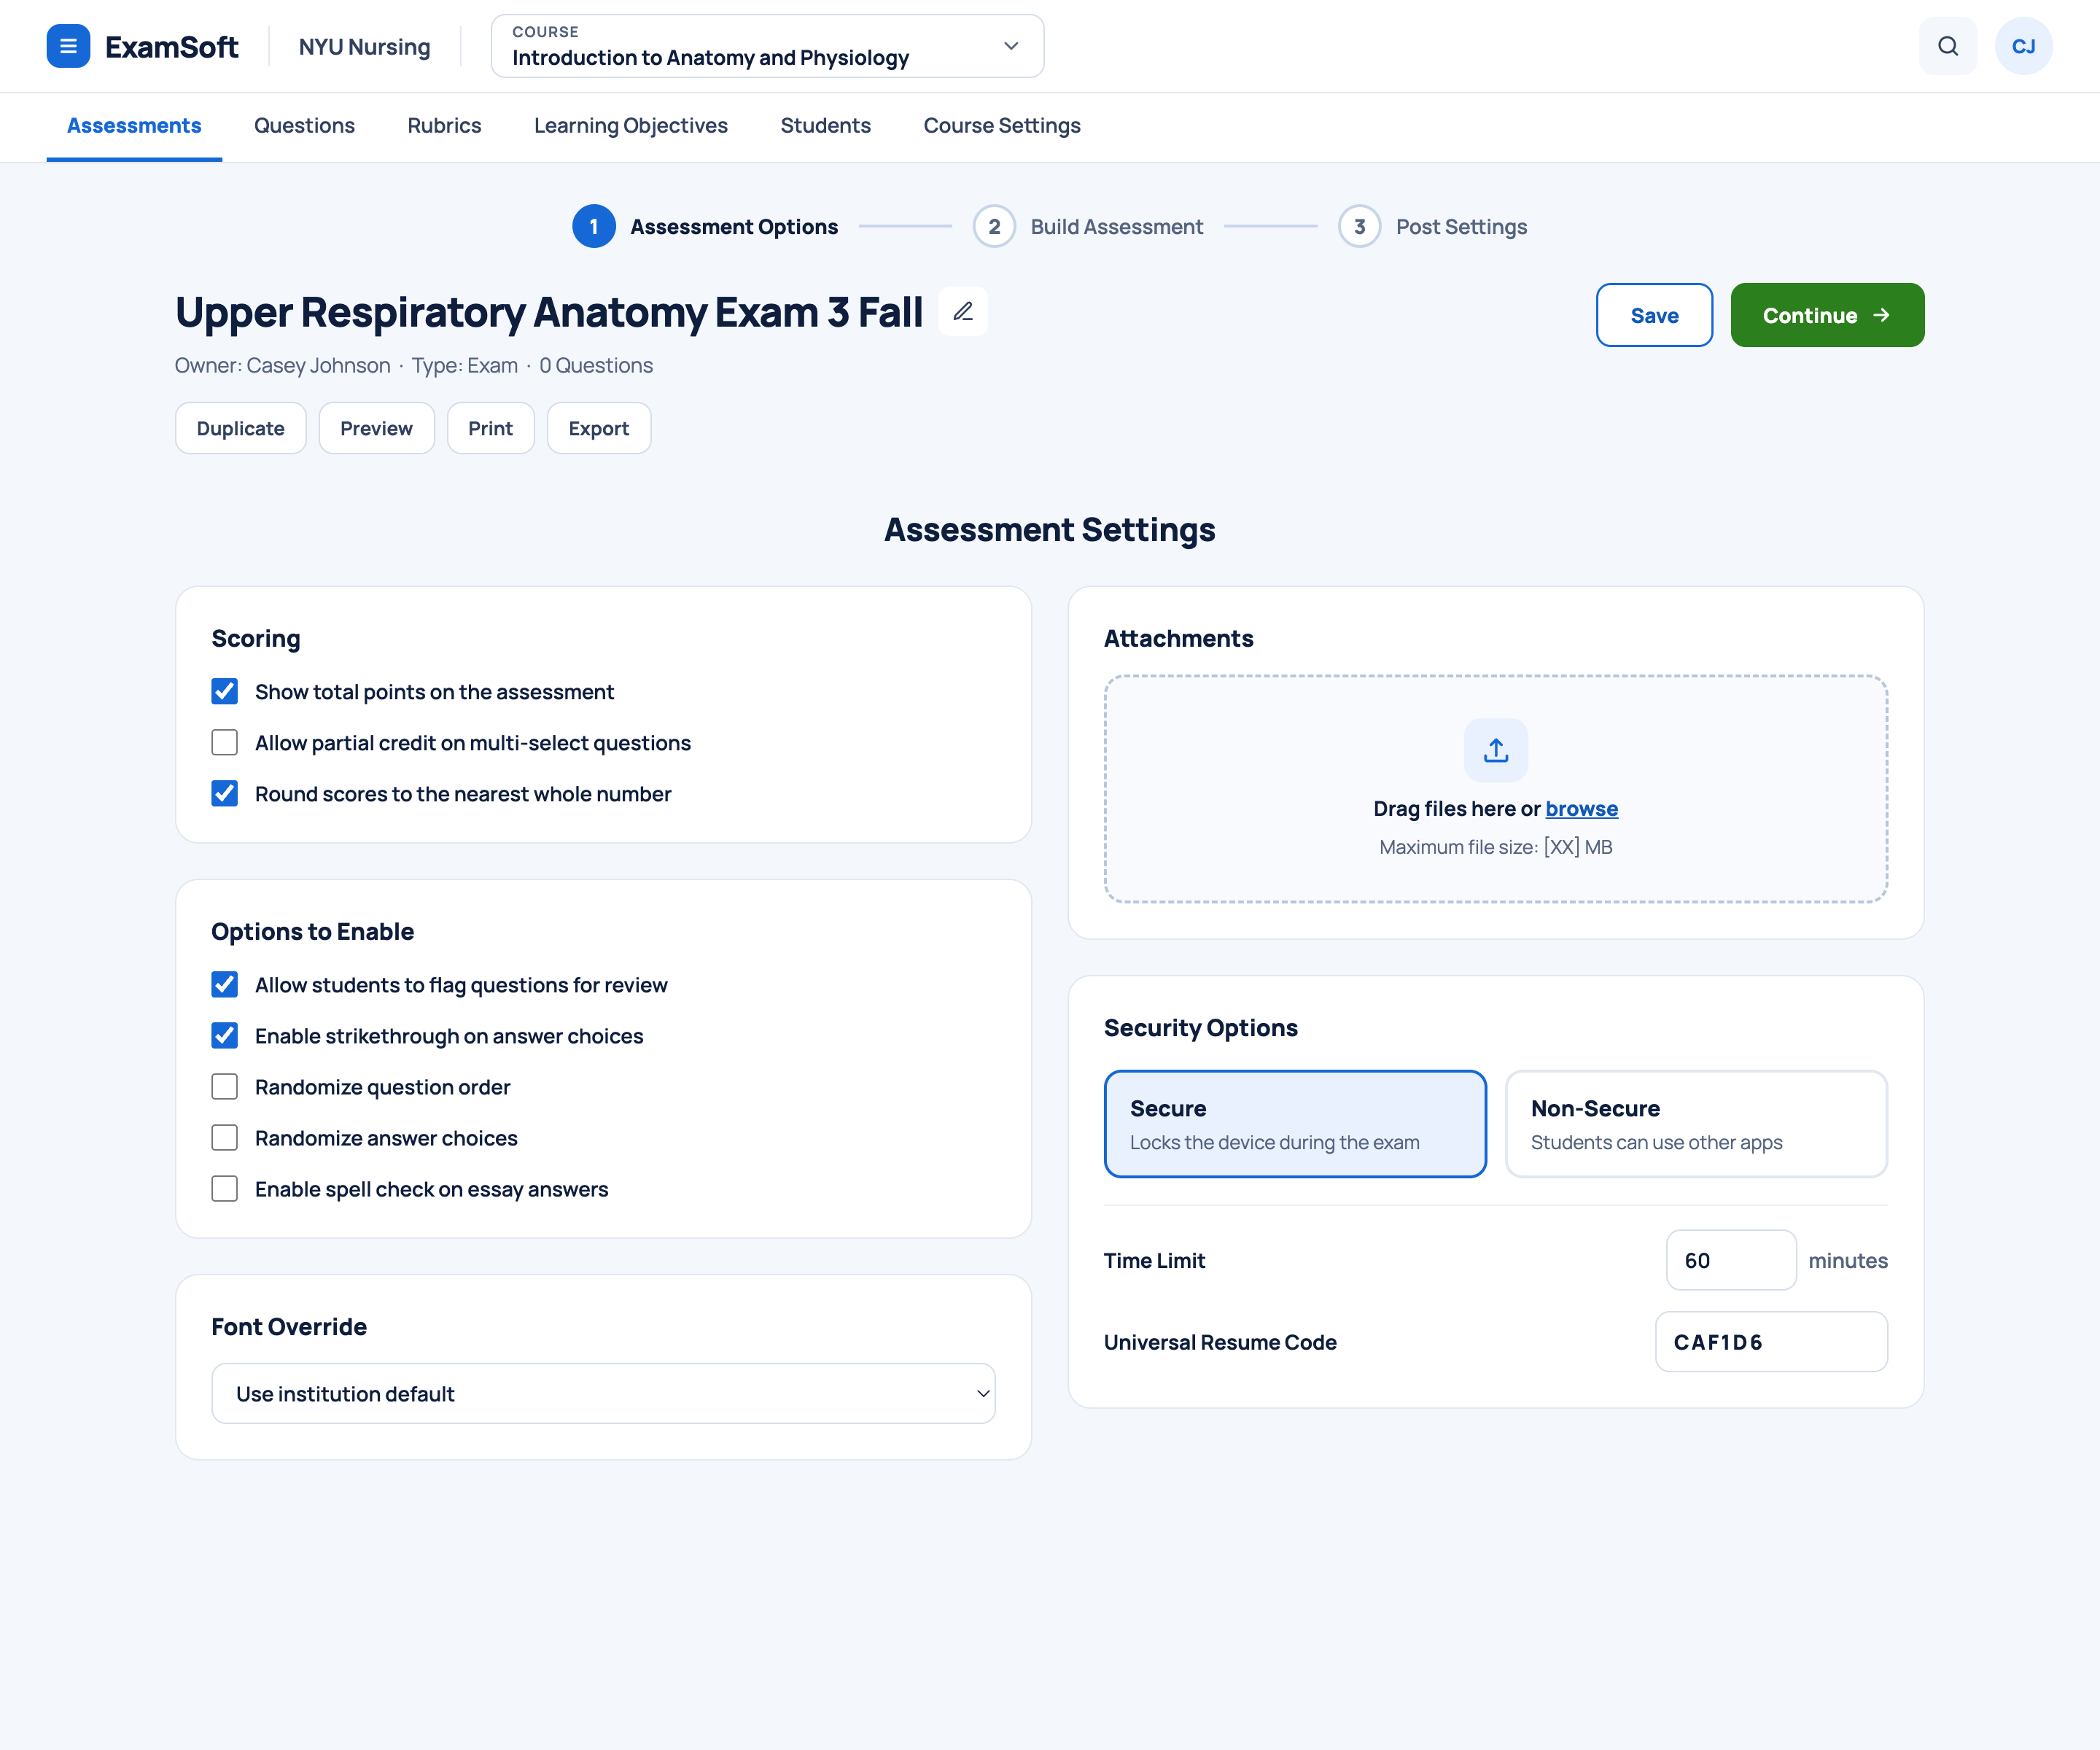Image resolution: width=2100 pixels, height=1750 pixels.
Task: Open the Rubrics tab
Action: tap(444, 126)
